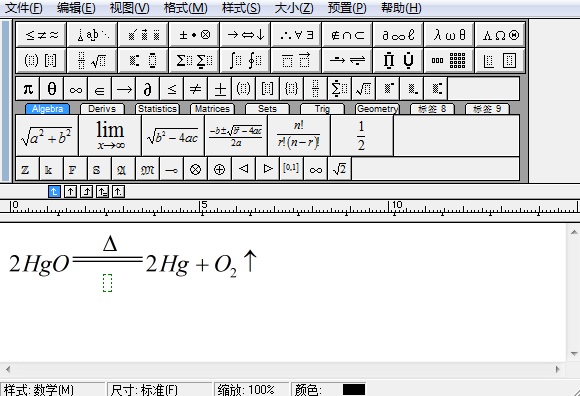Insert the square root of 2 expression
Viewport: 580px width, 396px height.
(x=340, y=169)
